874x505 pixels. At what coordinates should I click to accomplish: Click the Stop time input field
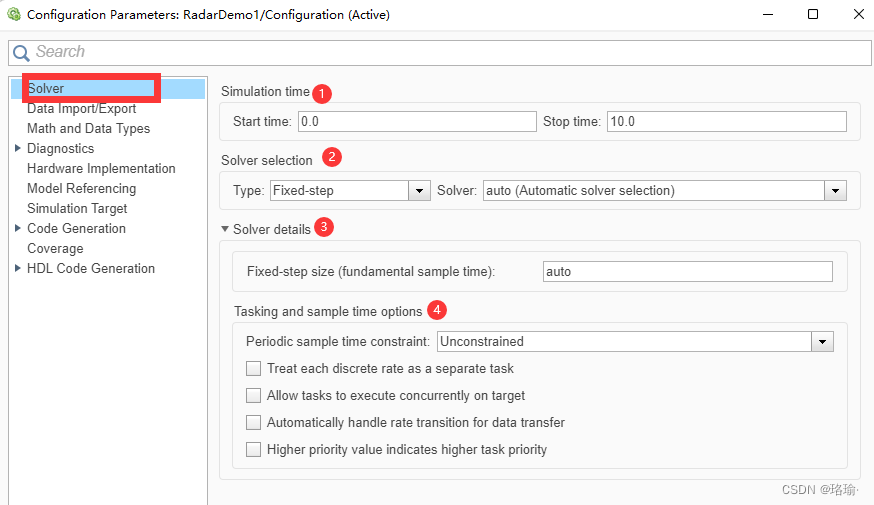tap(726, 122)
